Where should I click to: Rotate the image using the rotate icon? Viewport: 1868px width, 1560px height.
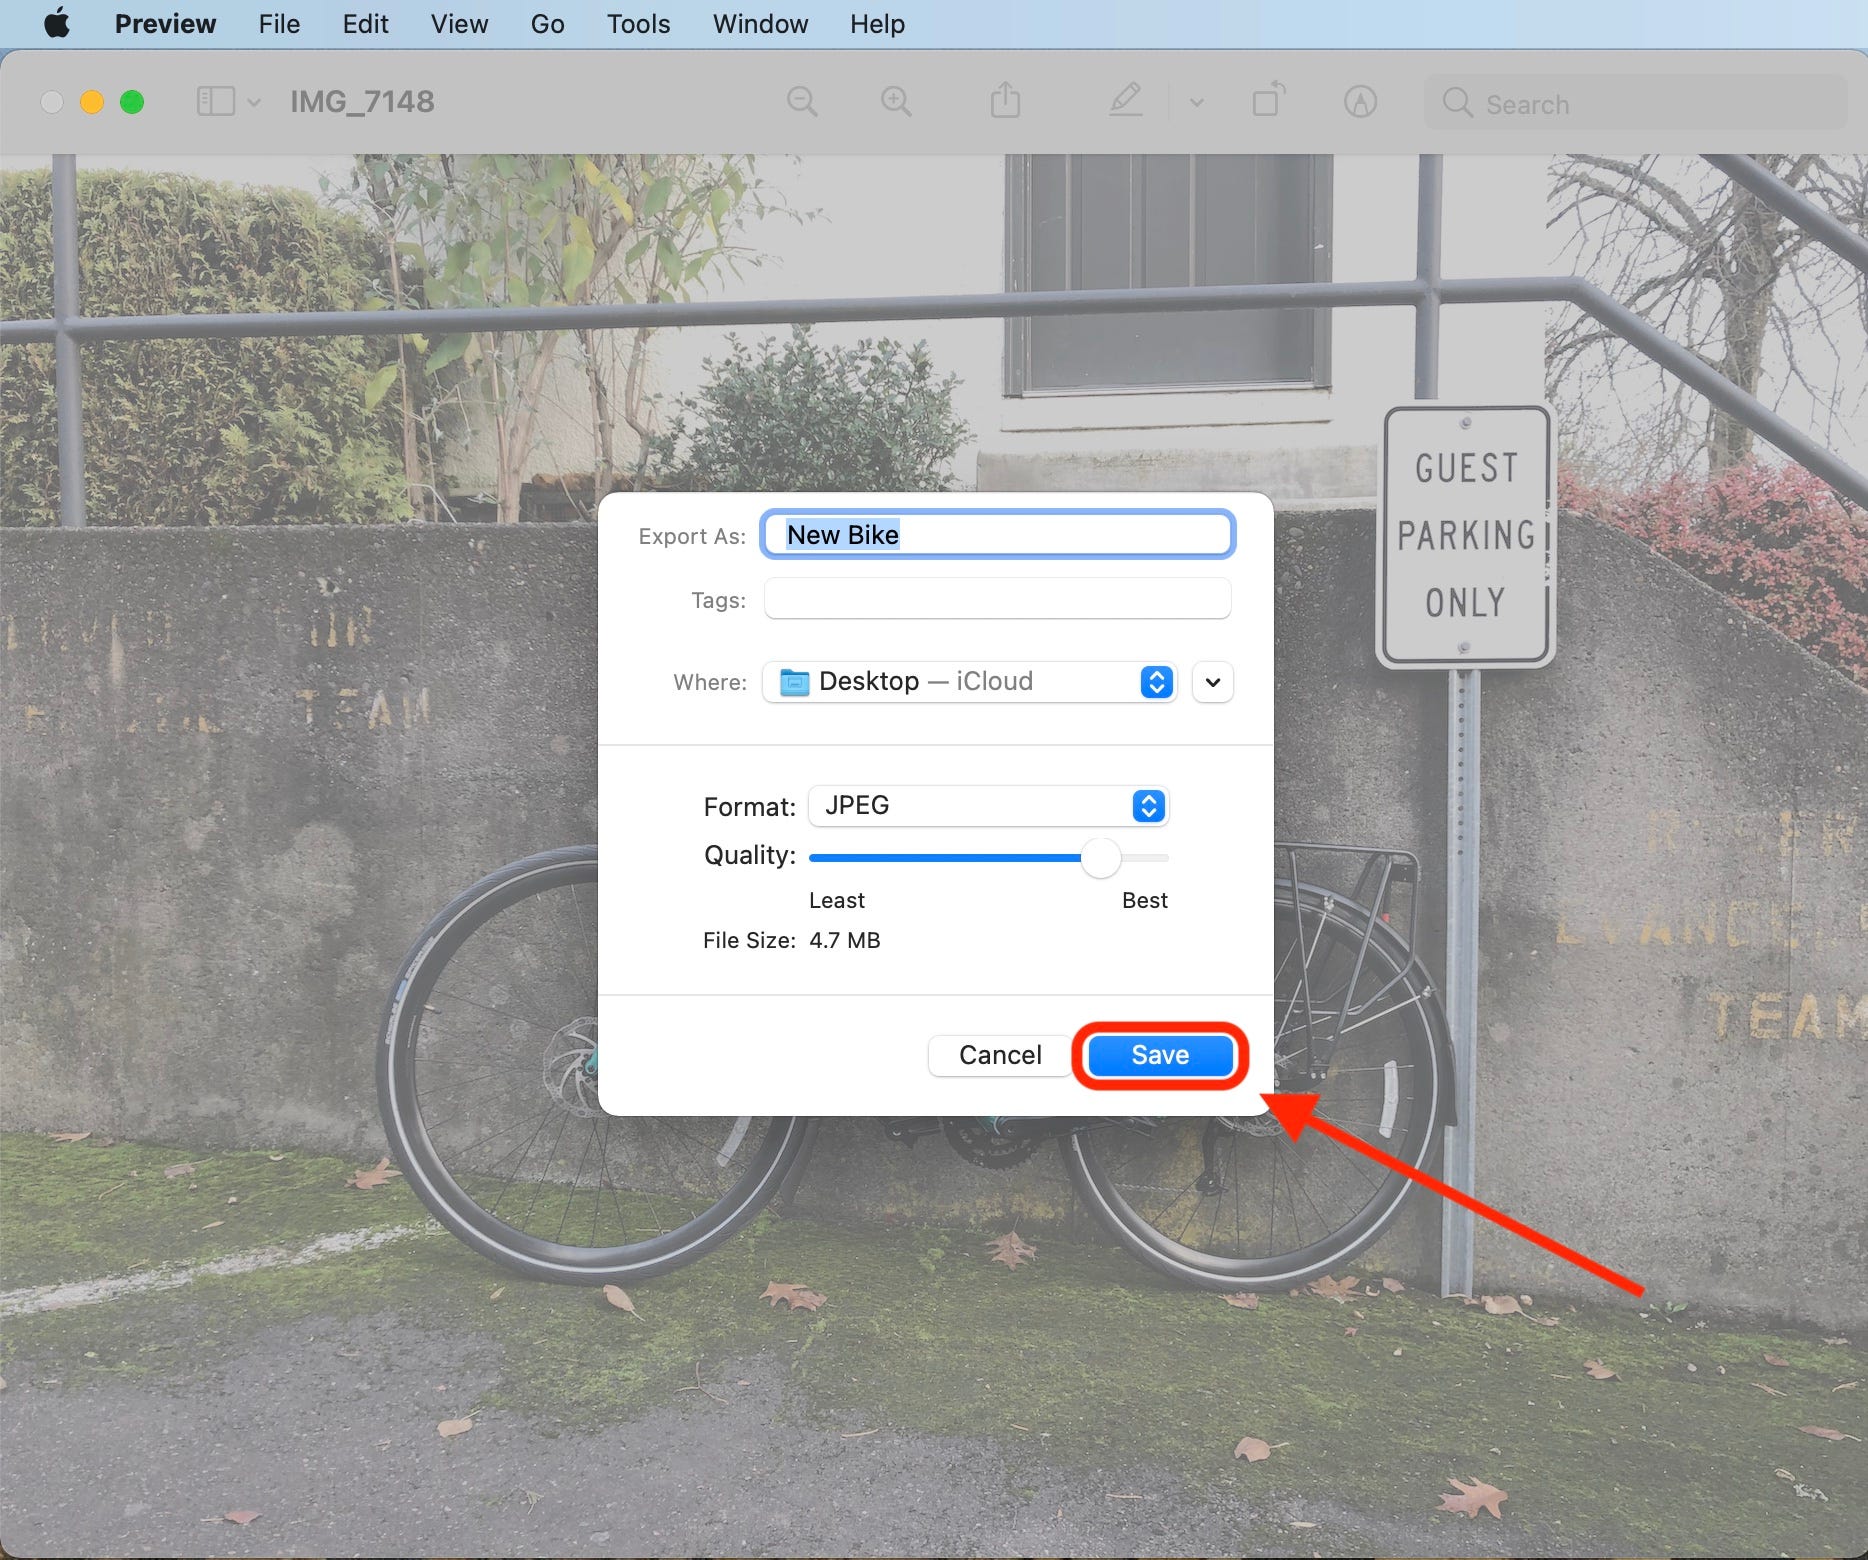click(x=1268, y=101)
